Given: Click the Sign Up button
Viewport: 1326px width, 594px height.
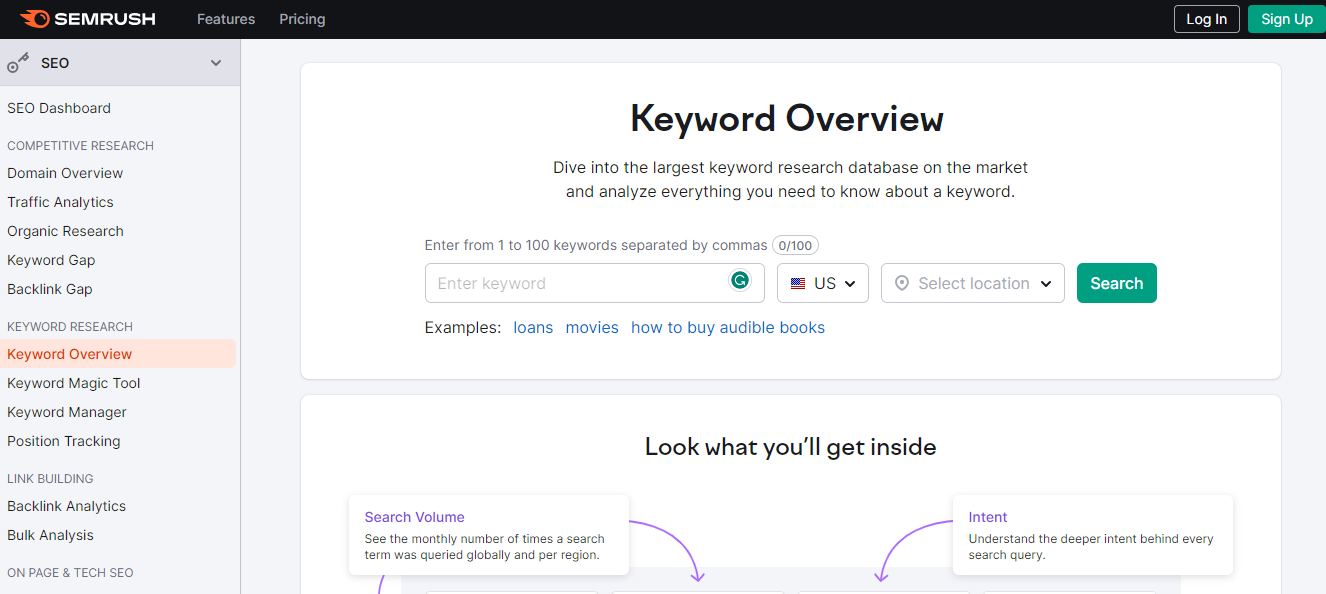Looking at the screenshot, I should (1286, 19).
